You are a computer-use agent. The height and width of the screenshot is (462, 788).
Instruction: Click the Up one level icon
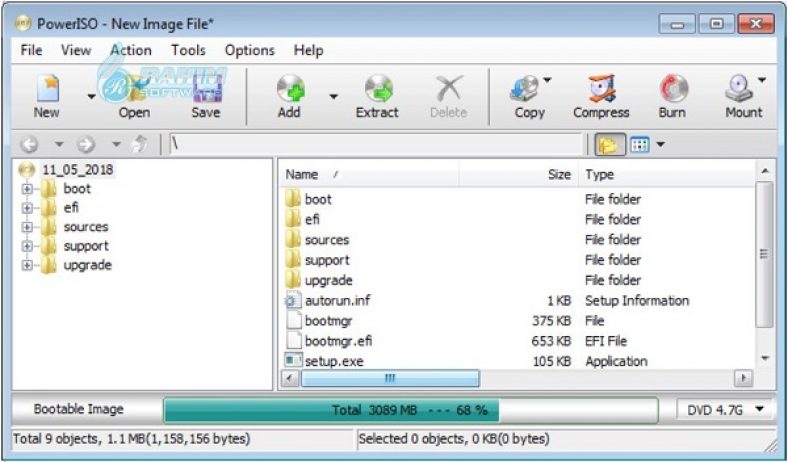point(140,145)
